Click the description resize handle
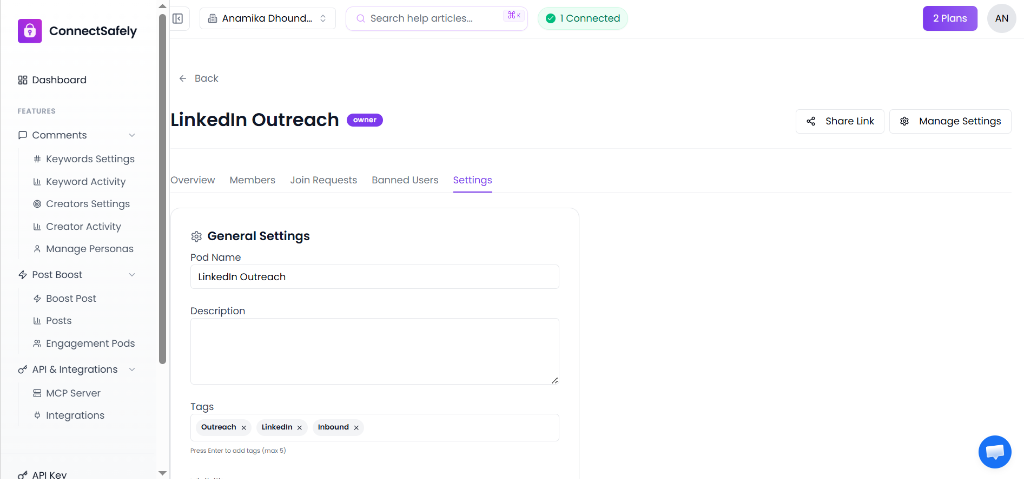Viewport: 1024px width, 479px height. [555, 380]
